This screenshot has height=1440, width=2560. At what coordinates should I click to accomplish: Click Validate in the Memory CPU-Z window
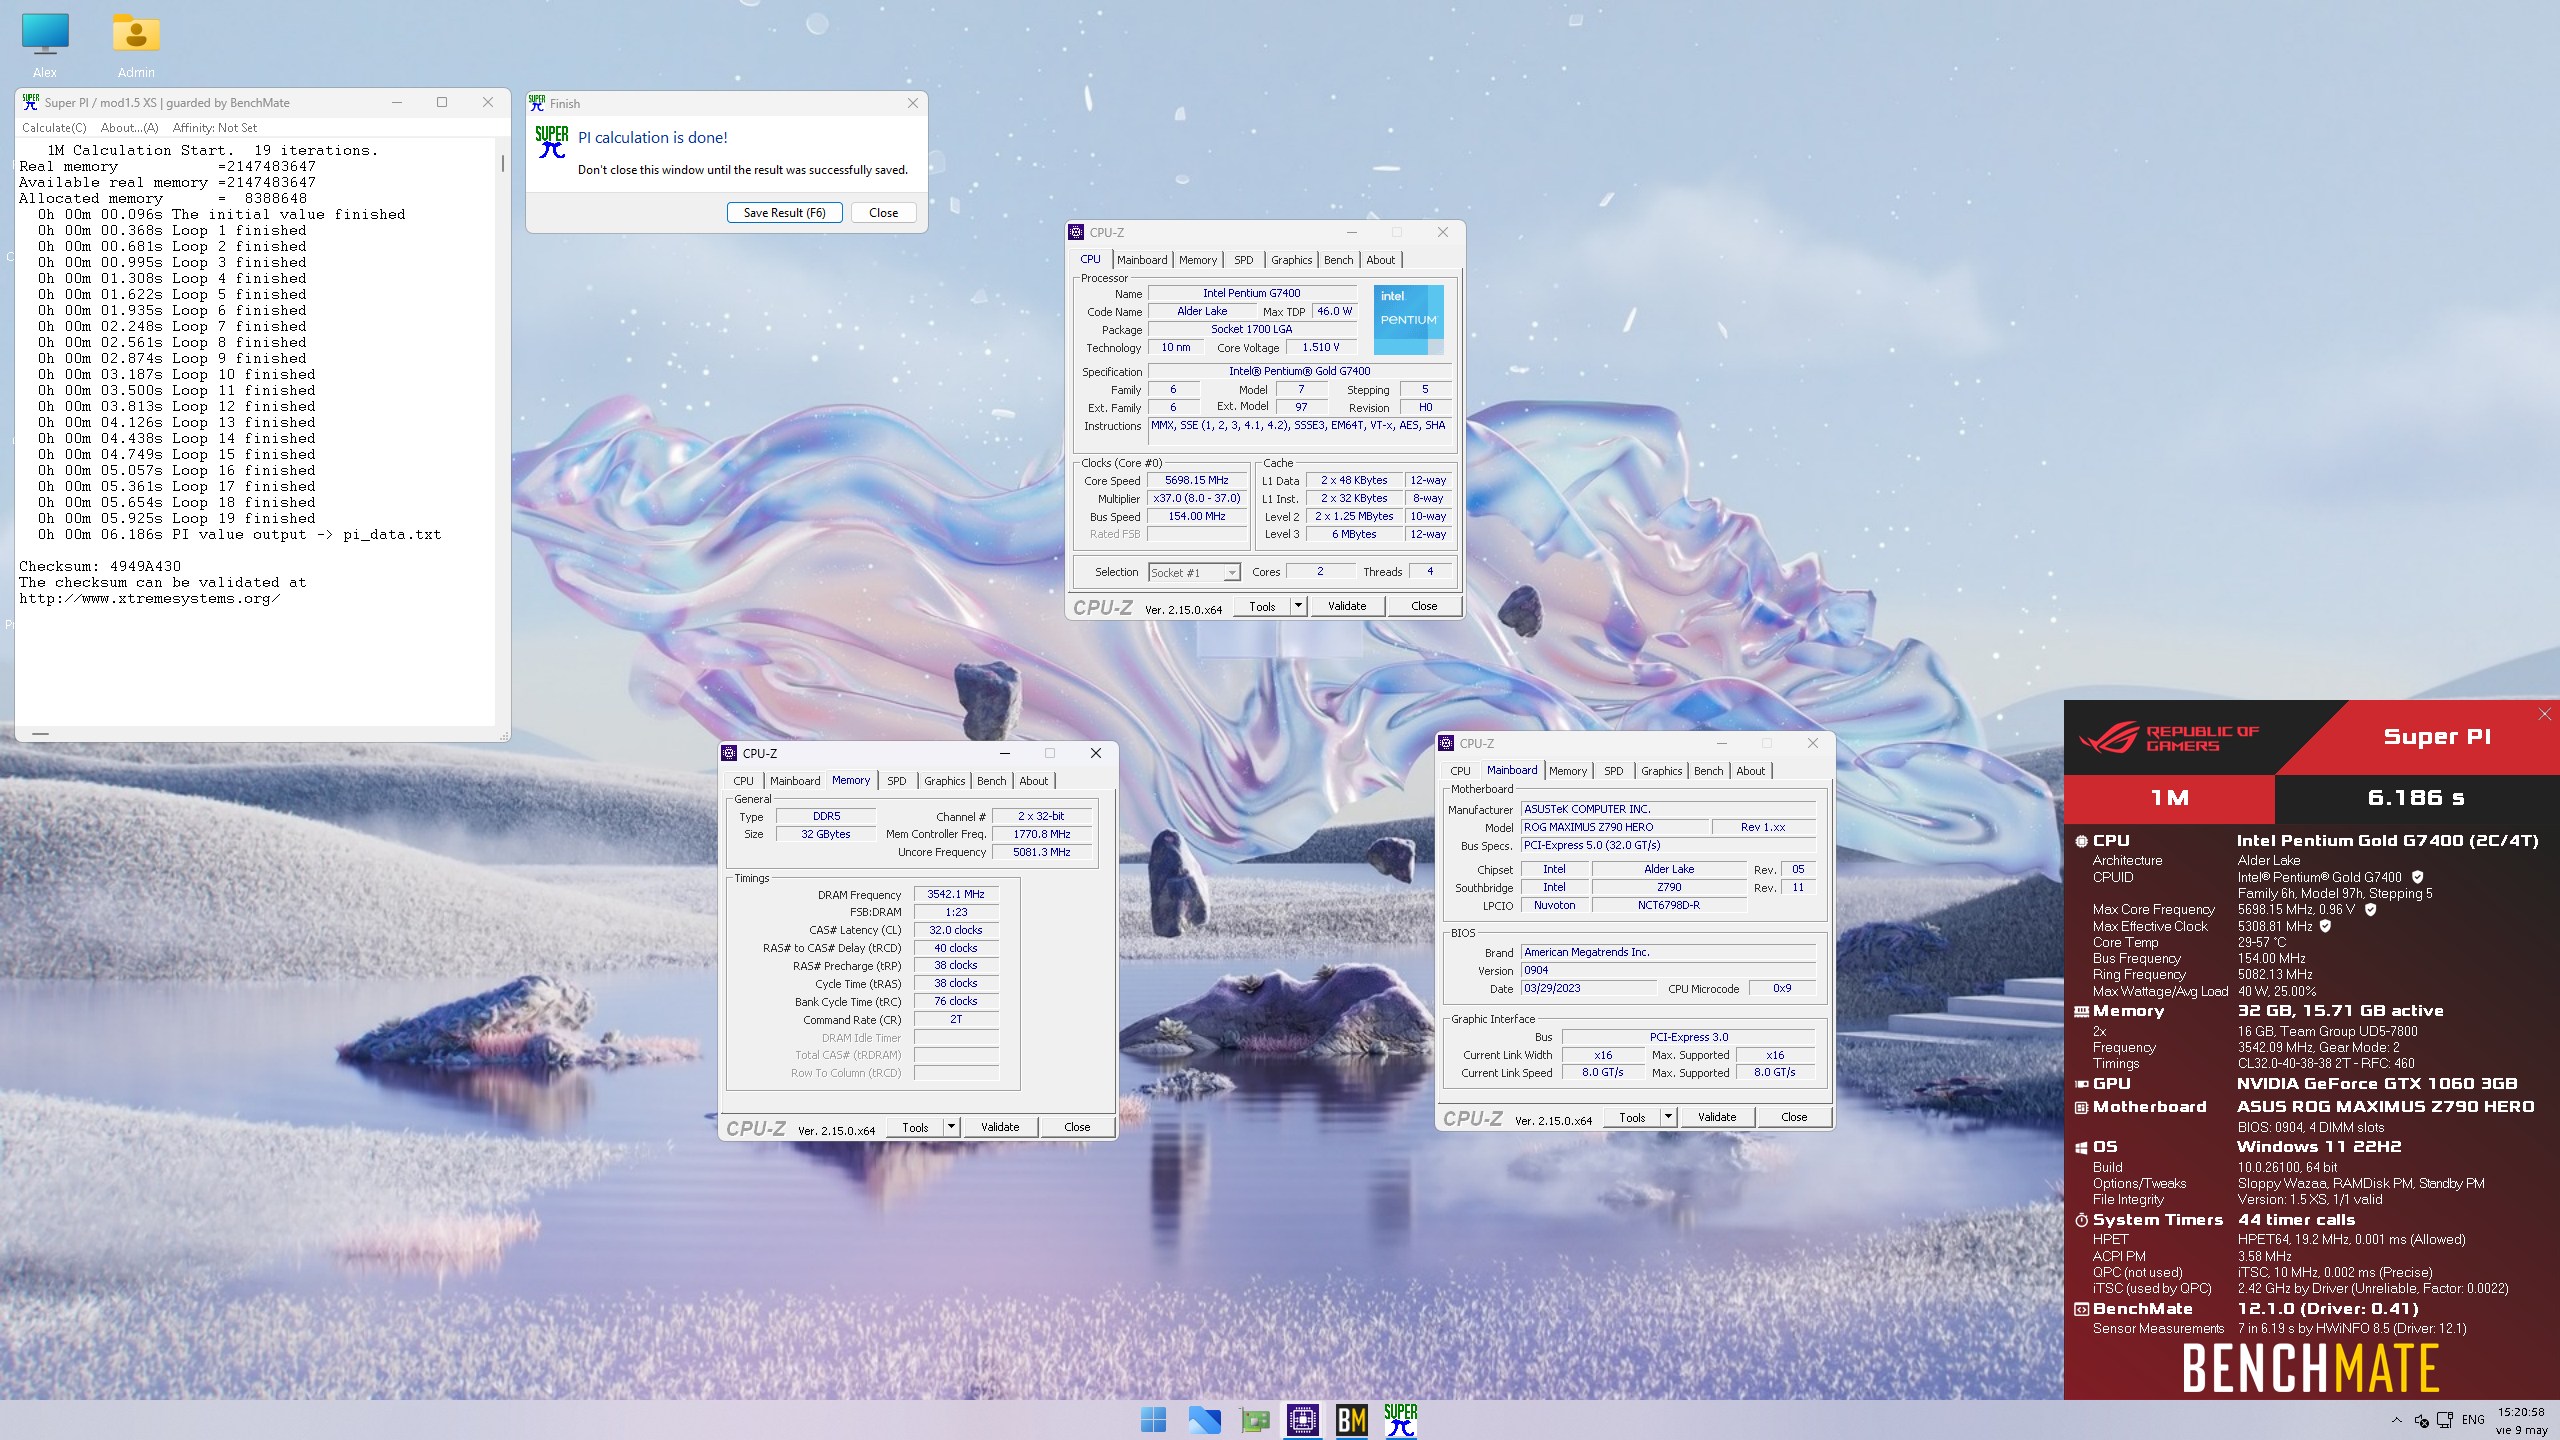(x=999, y=1127)
